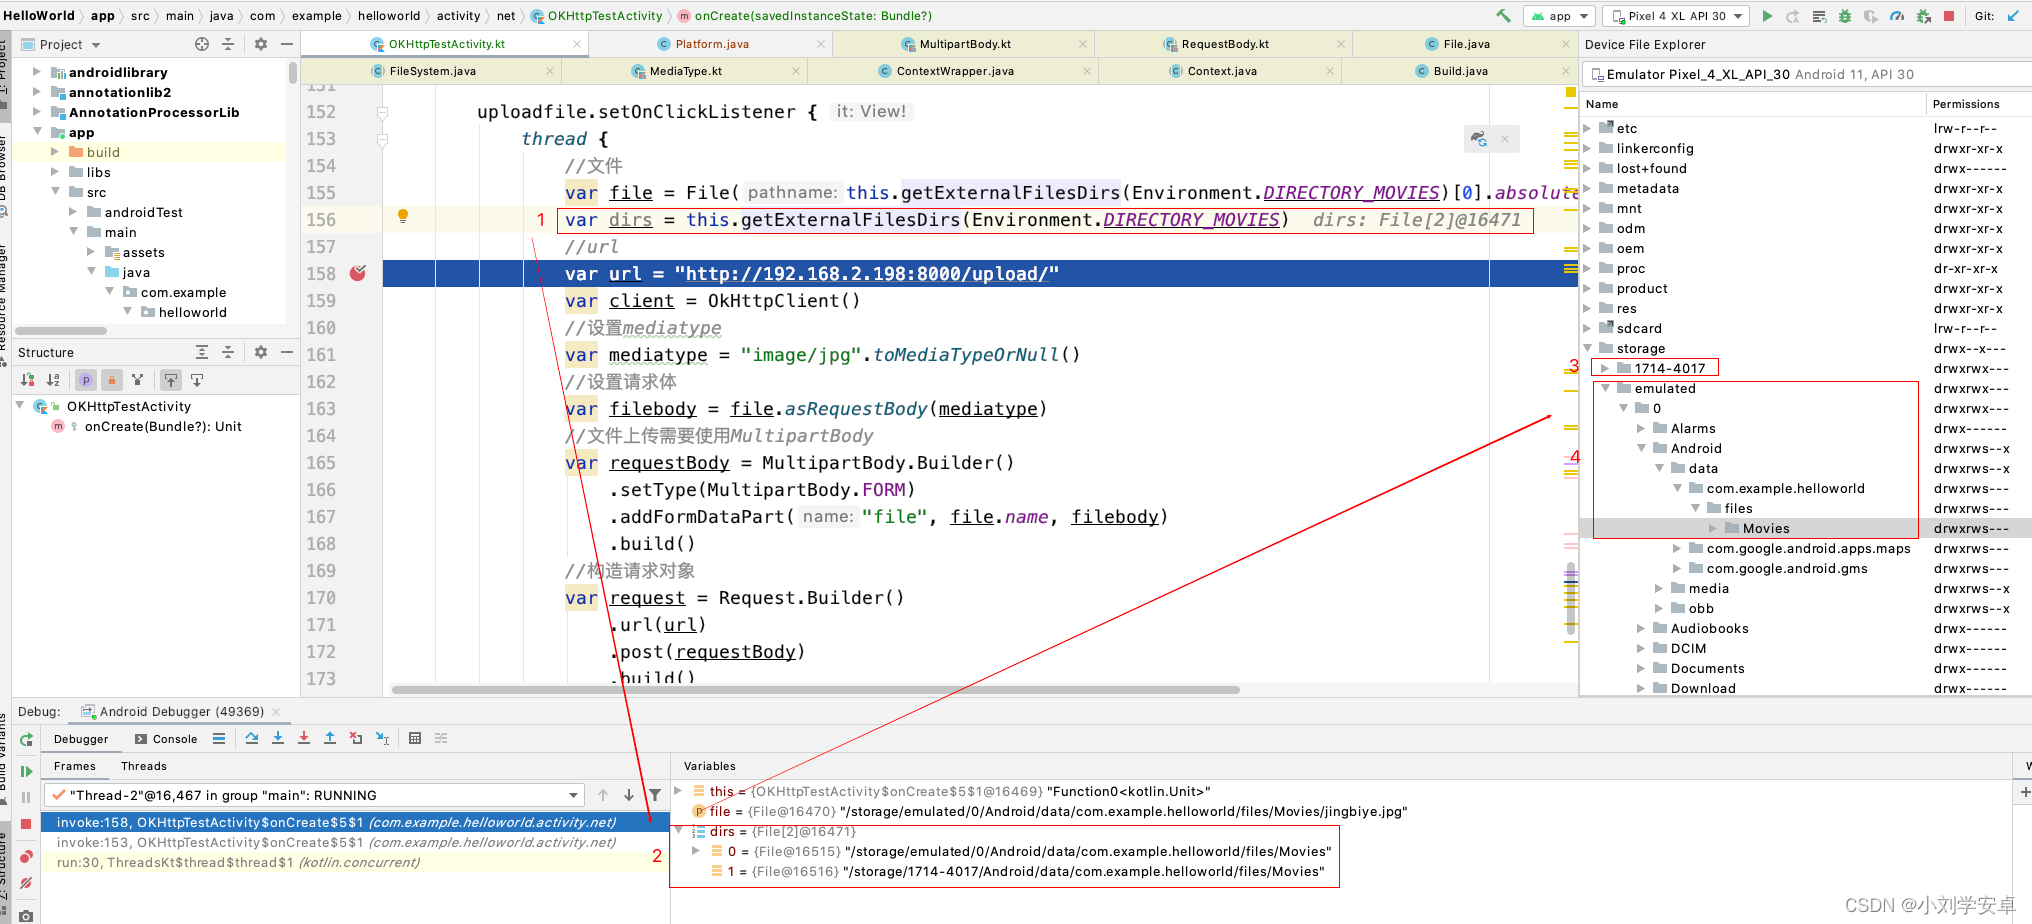Open the Android Profiler gauge icon
The width and height of the screenshot is (2032, 924).
1897,16
